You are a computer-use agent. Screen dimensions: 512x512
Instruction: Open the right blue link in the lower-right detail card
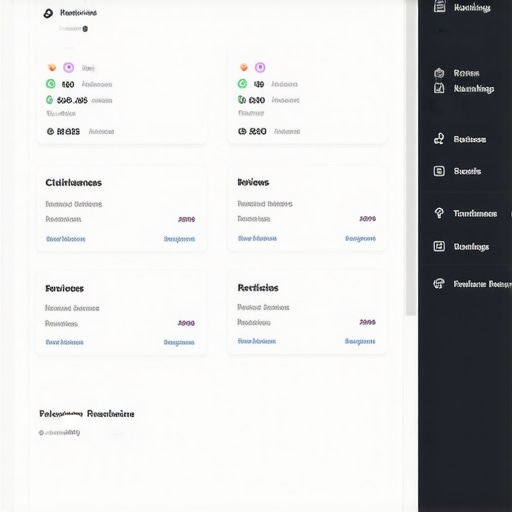click(x=360, y=341)
